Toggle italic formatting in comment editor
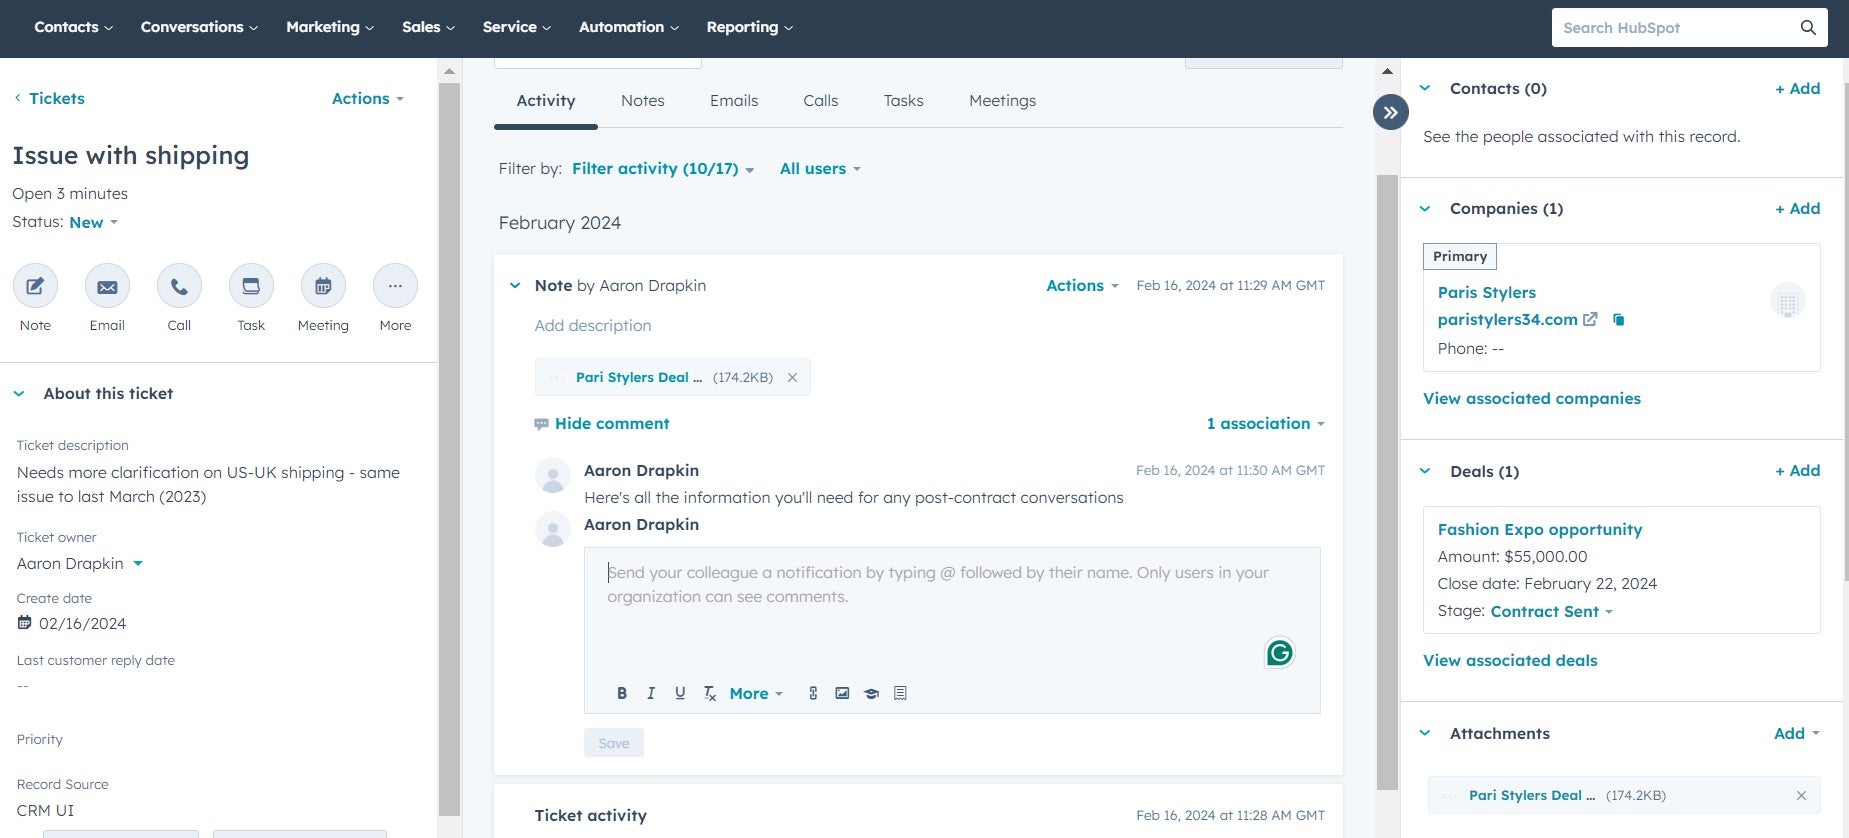Image resolution: width=1849 pixels, height=838 pixels. pos(651,693)
